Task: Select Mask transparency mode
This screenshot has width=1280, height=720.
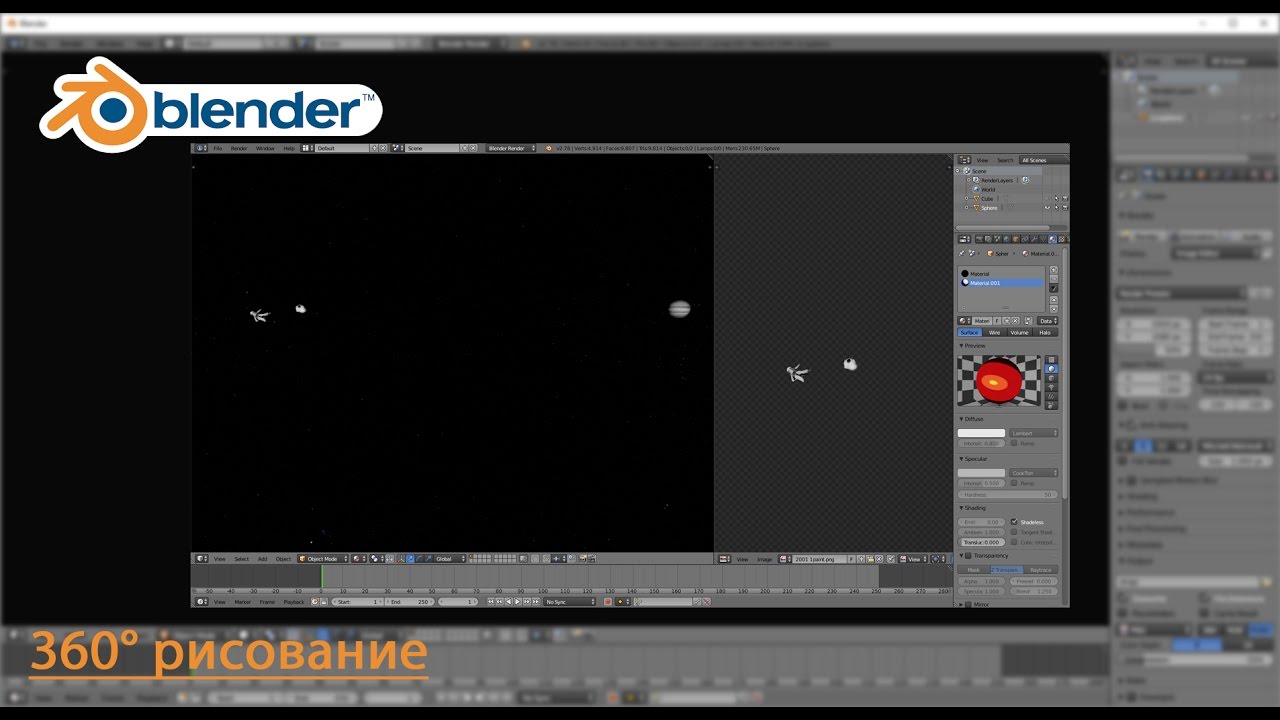Action: [973, 570]
